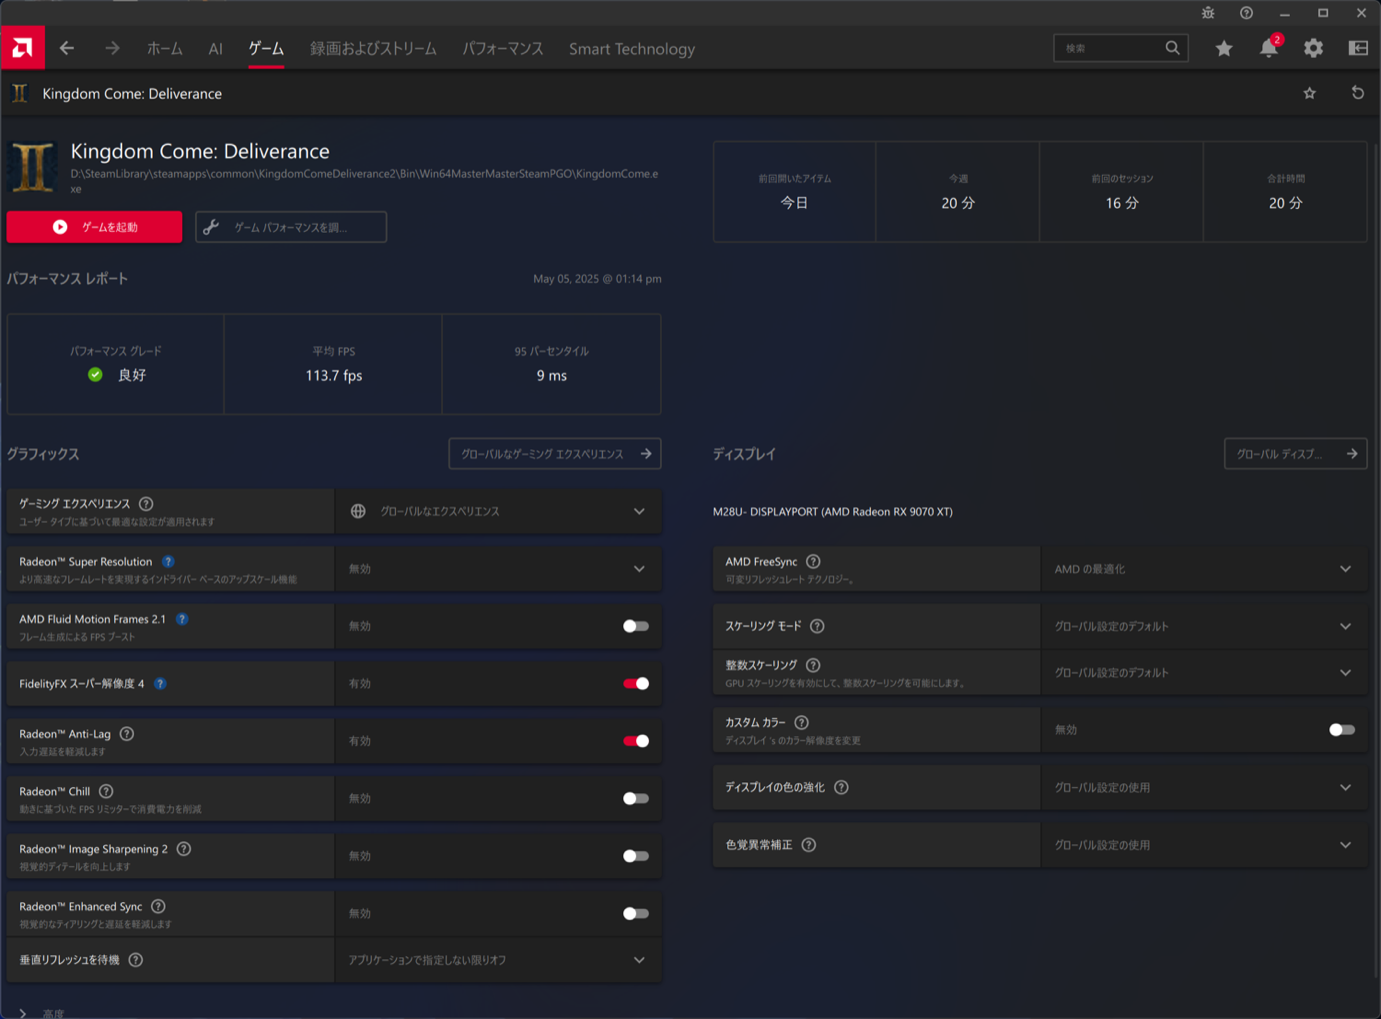Viewport: 1381px width, 1019px height.
Task: Turn on Radeon Enhanced Sync
Action: click(x=635, y=913)
